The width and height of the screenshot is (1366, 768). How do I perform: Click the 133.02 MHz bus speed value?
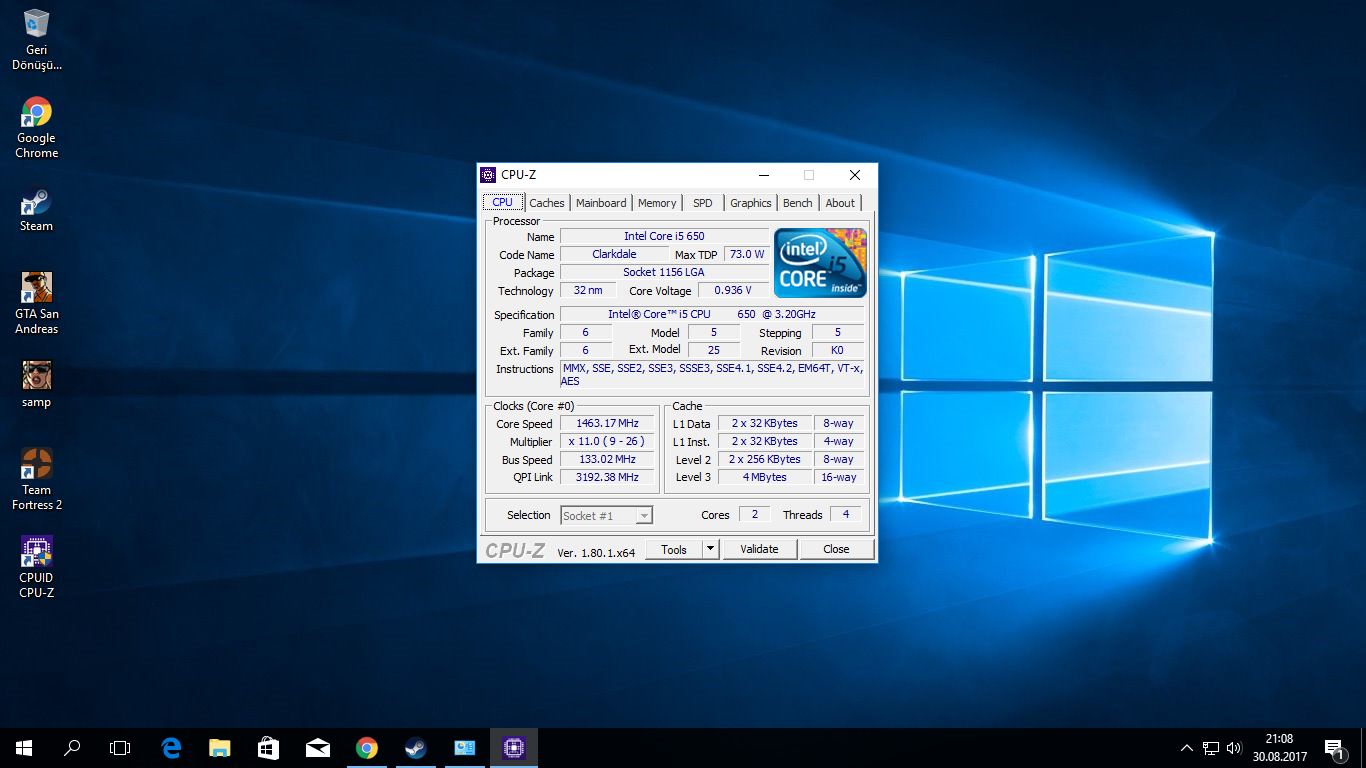607,459
